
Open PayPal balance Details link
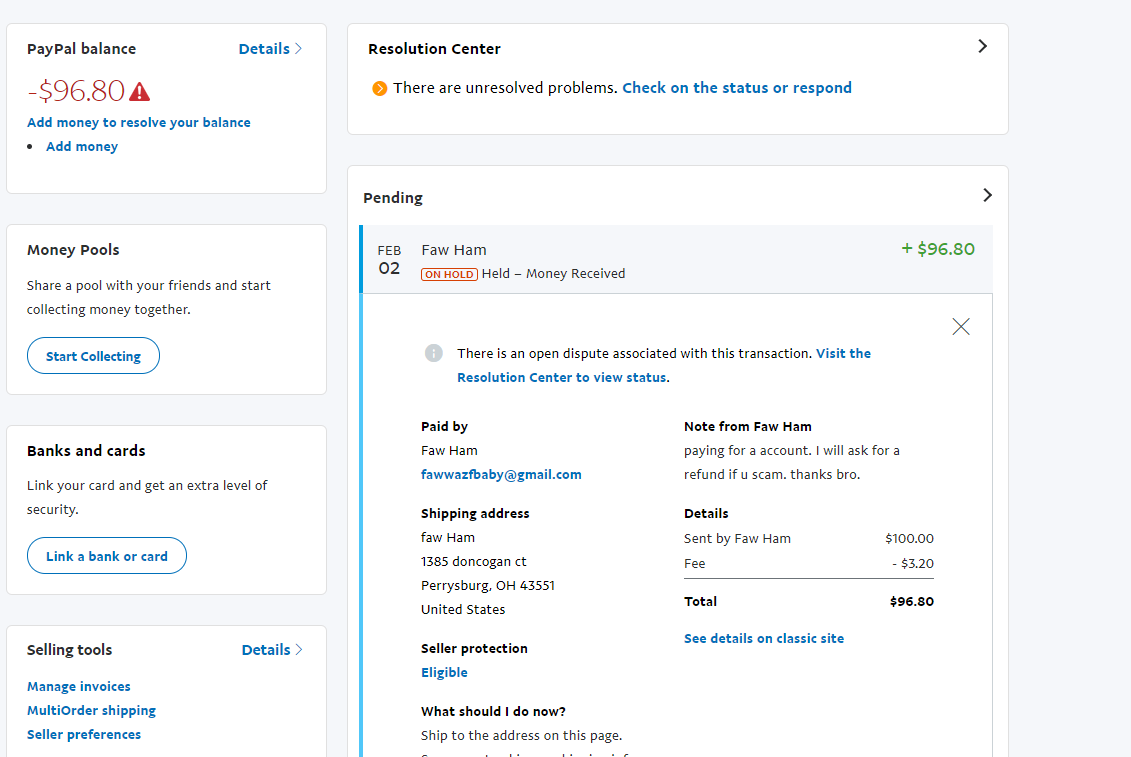270,49
